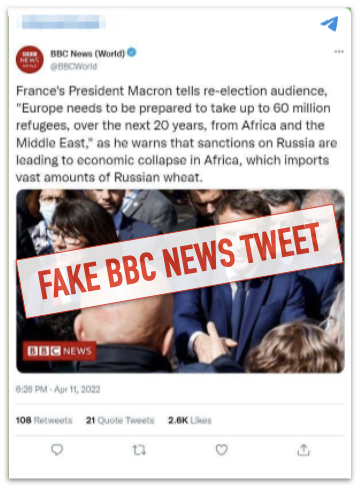
Task: Click the FAKE BBC NEWS TWEET banner
Action: [180, 261]
